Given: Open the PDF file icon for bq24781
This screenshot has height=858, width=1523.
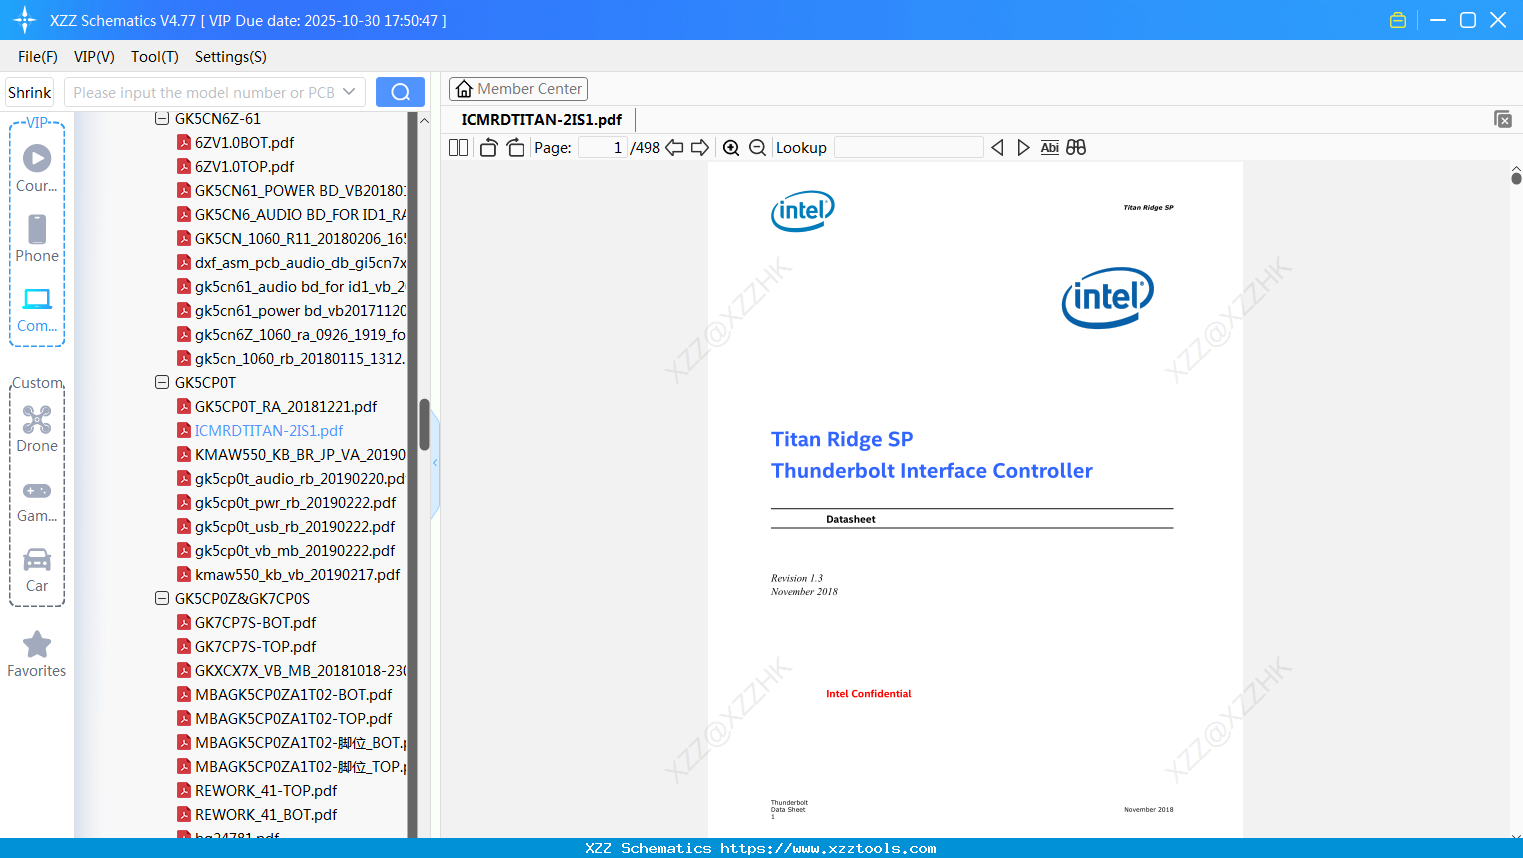Looking at the screenshot, I should (184, 834).
